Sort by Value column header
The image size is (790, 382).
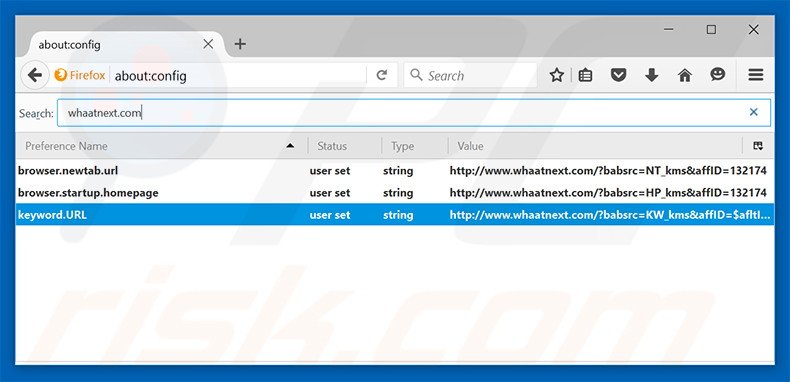click(x=595, y=146)
